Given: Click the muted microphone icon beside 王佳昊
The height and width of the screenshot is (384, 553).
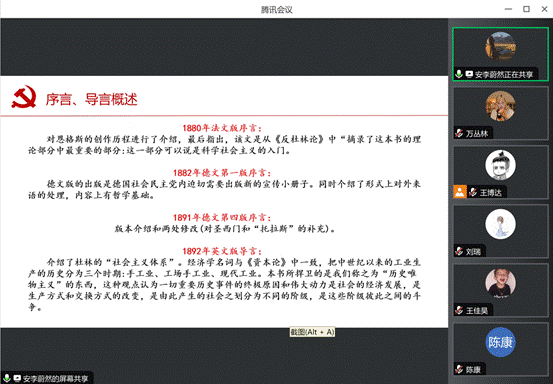Looking at the screenshot, I should [x=459, y=310].
